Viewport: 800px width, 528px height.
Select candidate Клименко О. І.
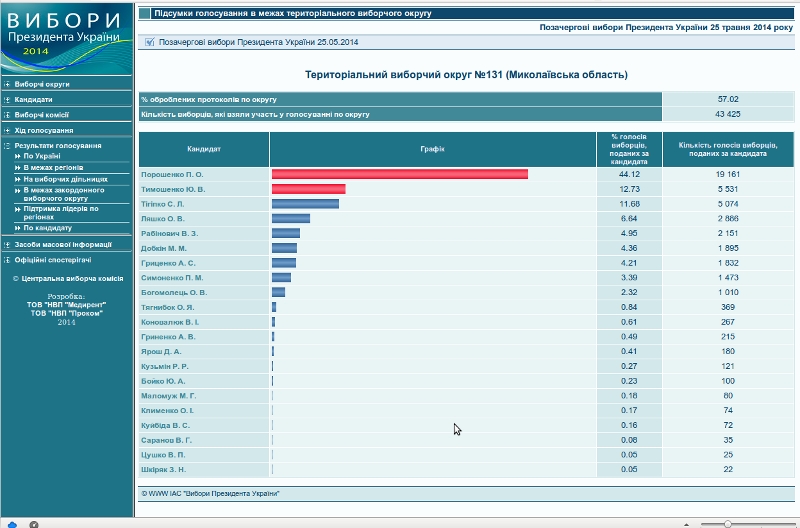(167, 411)
